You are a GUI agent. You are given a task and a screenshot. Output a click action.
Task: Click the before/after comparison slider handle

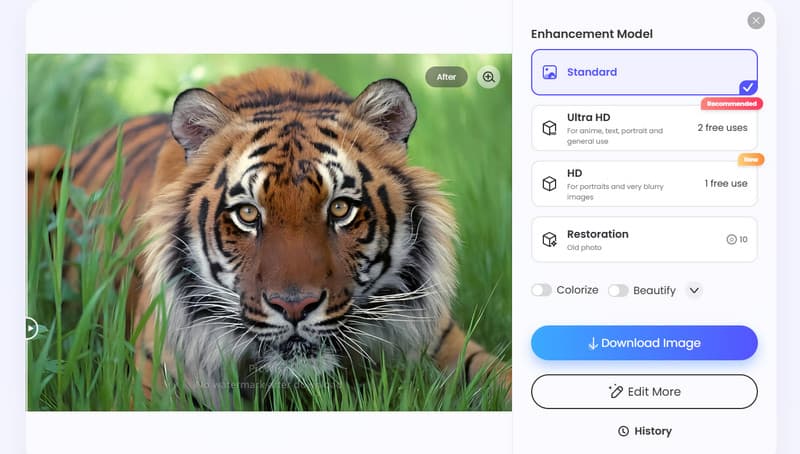[x=31, y=328]
